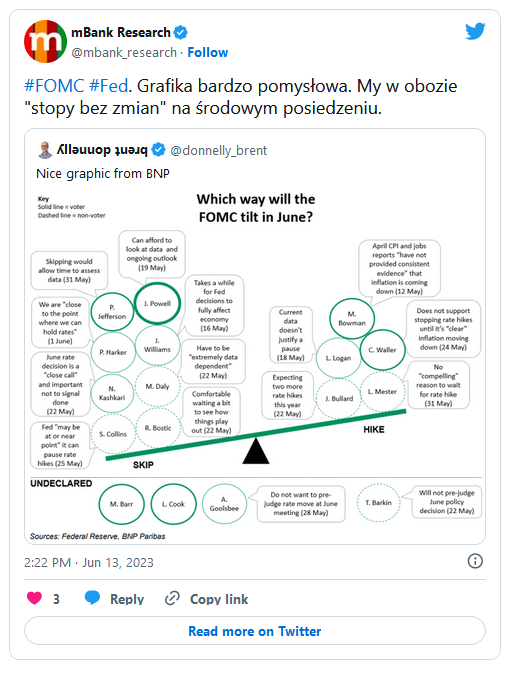514x673 pixels.
Task: Open the tweet info circle icon
Action: pos(475,561)
